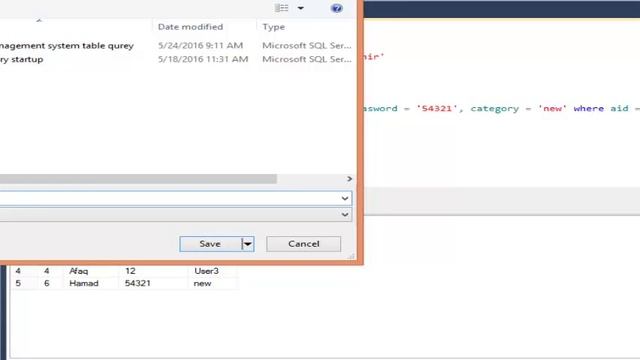Select the 'Afaq' cell in results grid
The image size is (640, 360).
click(x=79, y=271)
